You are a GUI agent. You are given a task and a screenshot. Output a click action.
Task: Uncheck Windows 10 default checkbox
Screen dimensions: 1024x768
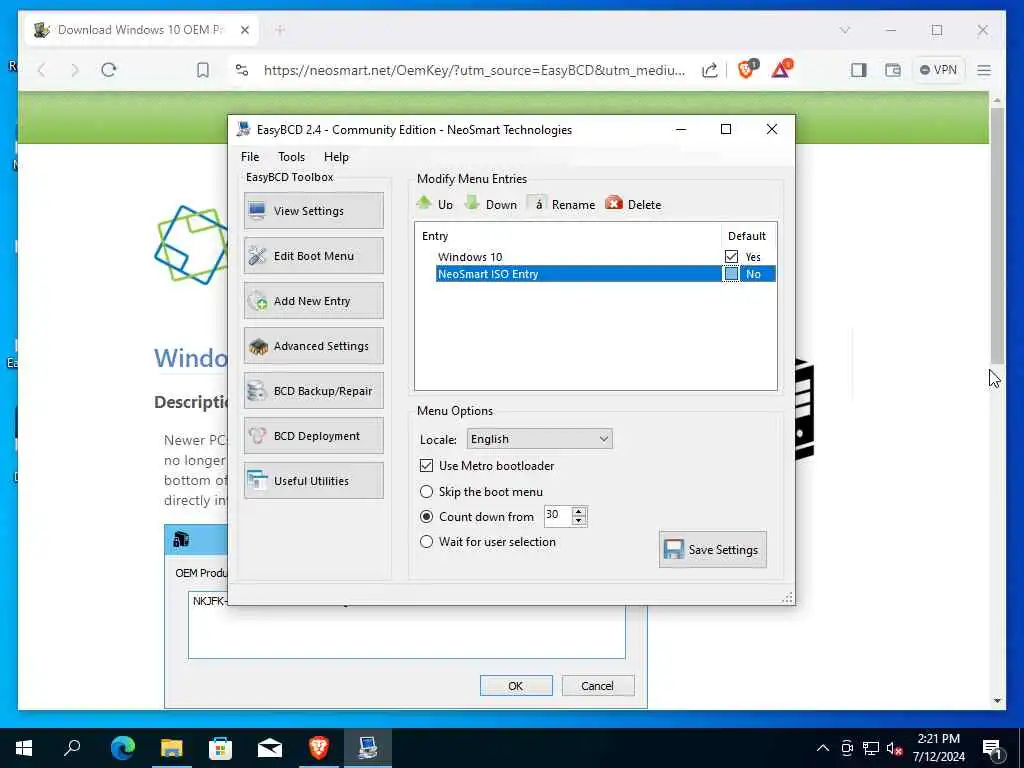tap(731, 257)
